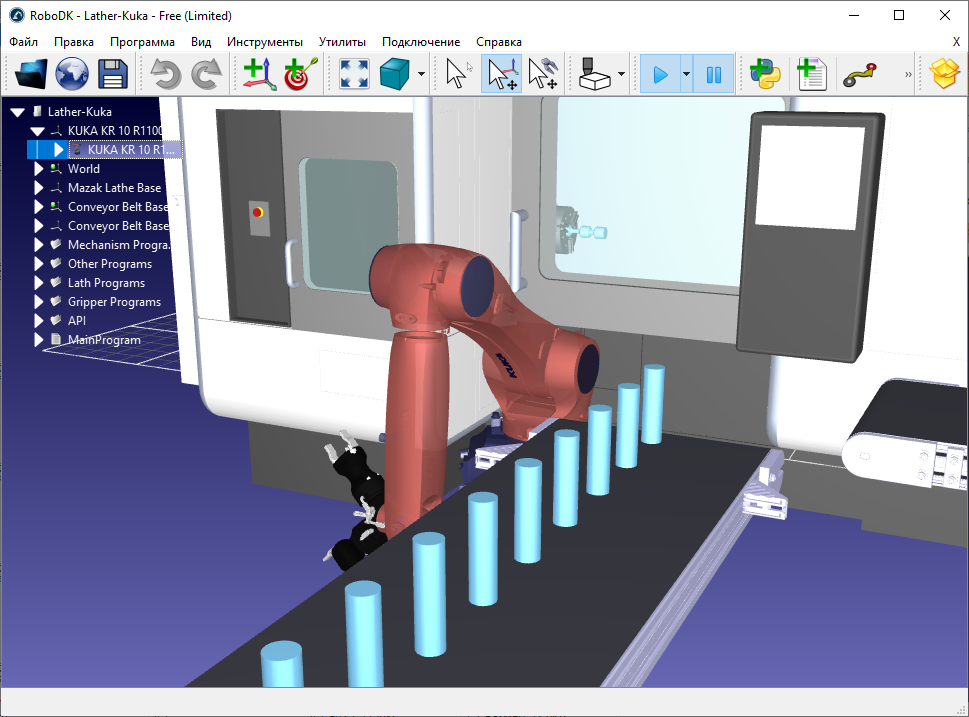Collapse the Lather-Kuka station tree
The image size is (969, 717).
tap(17, 112)
